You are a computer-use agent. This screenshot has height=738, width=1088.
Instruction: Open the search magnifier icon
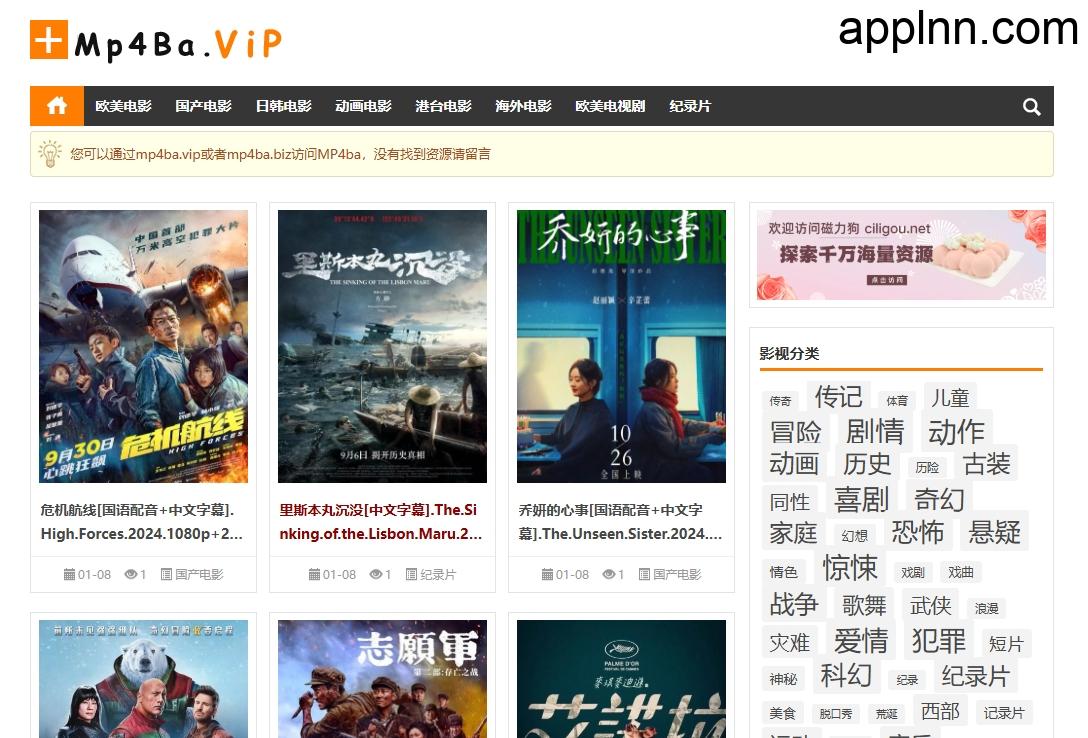pos(1032,107)
